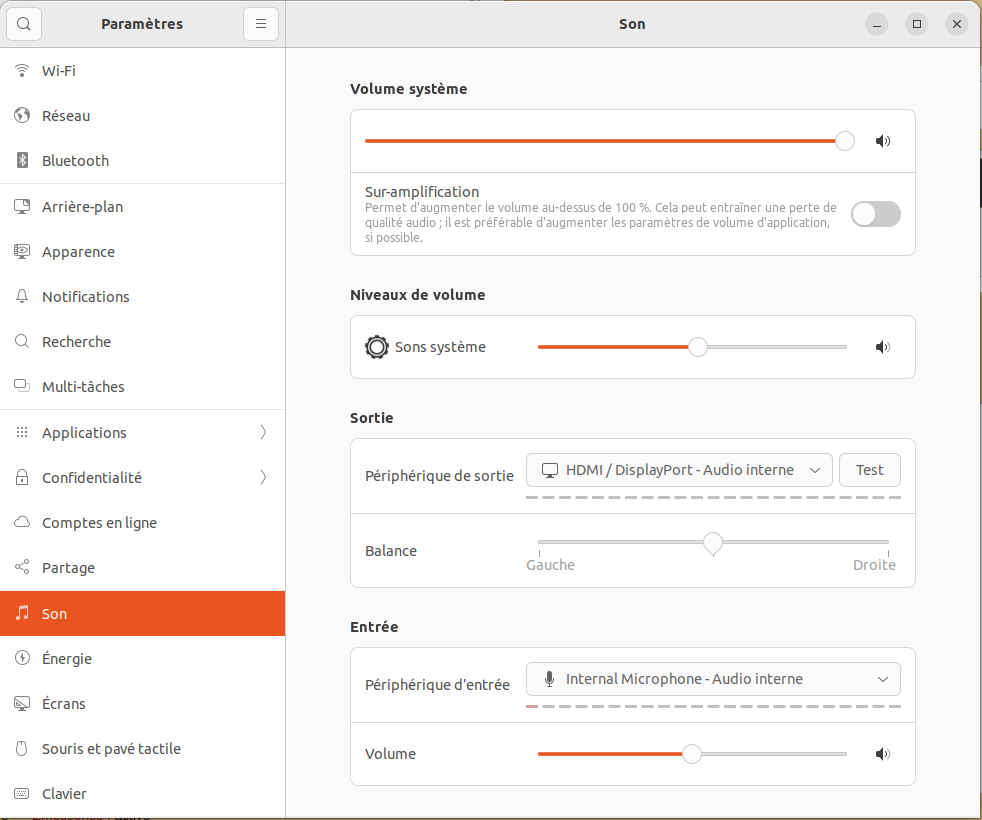Open Souris et pavé tactile settings
Viewport: 982px width, 820px height.
pyautogui.click(x=142, y=749)
